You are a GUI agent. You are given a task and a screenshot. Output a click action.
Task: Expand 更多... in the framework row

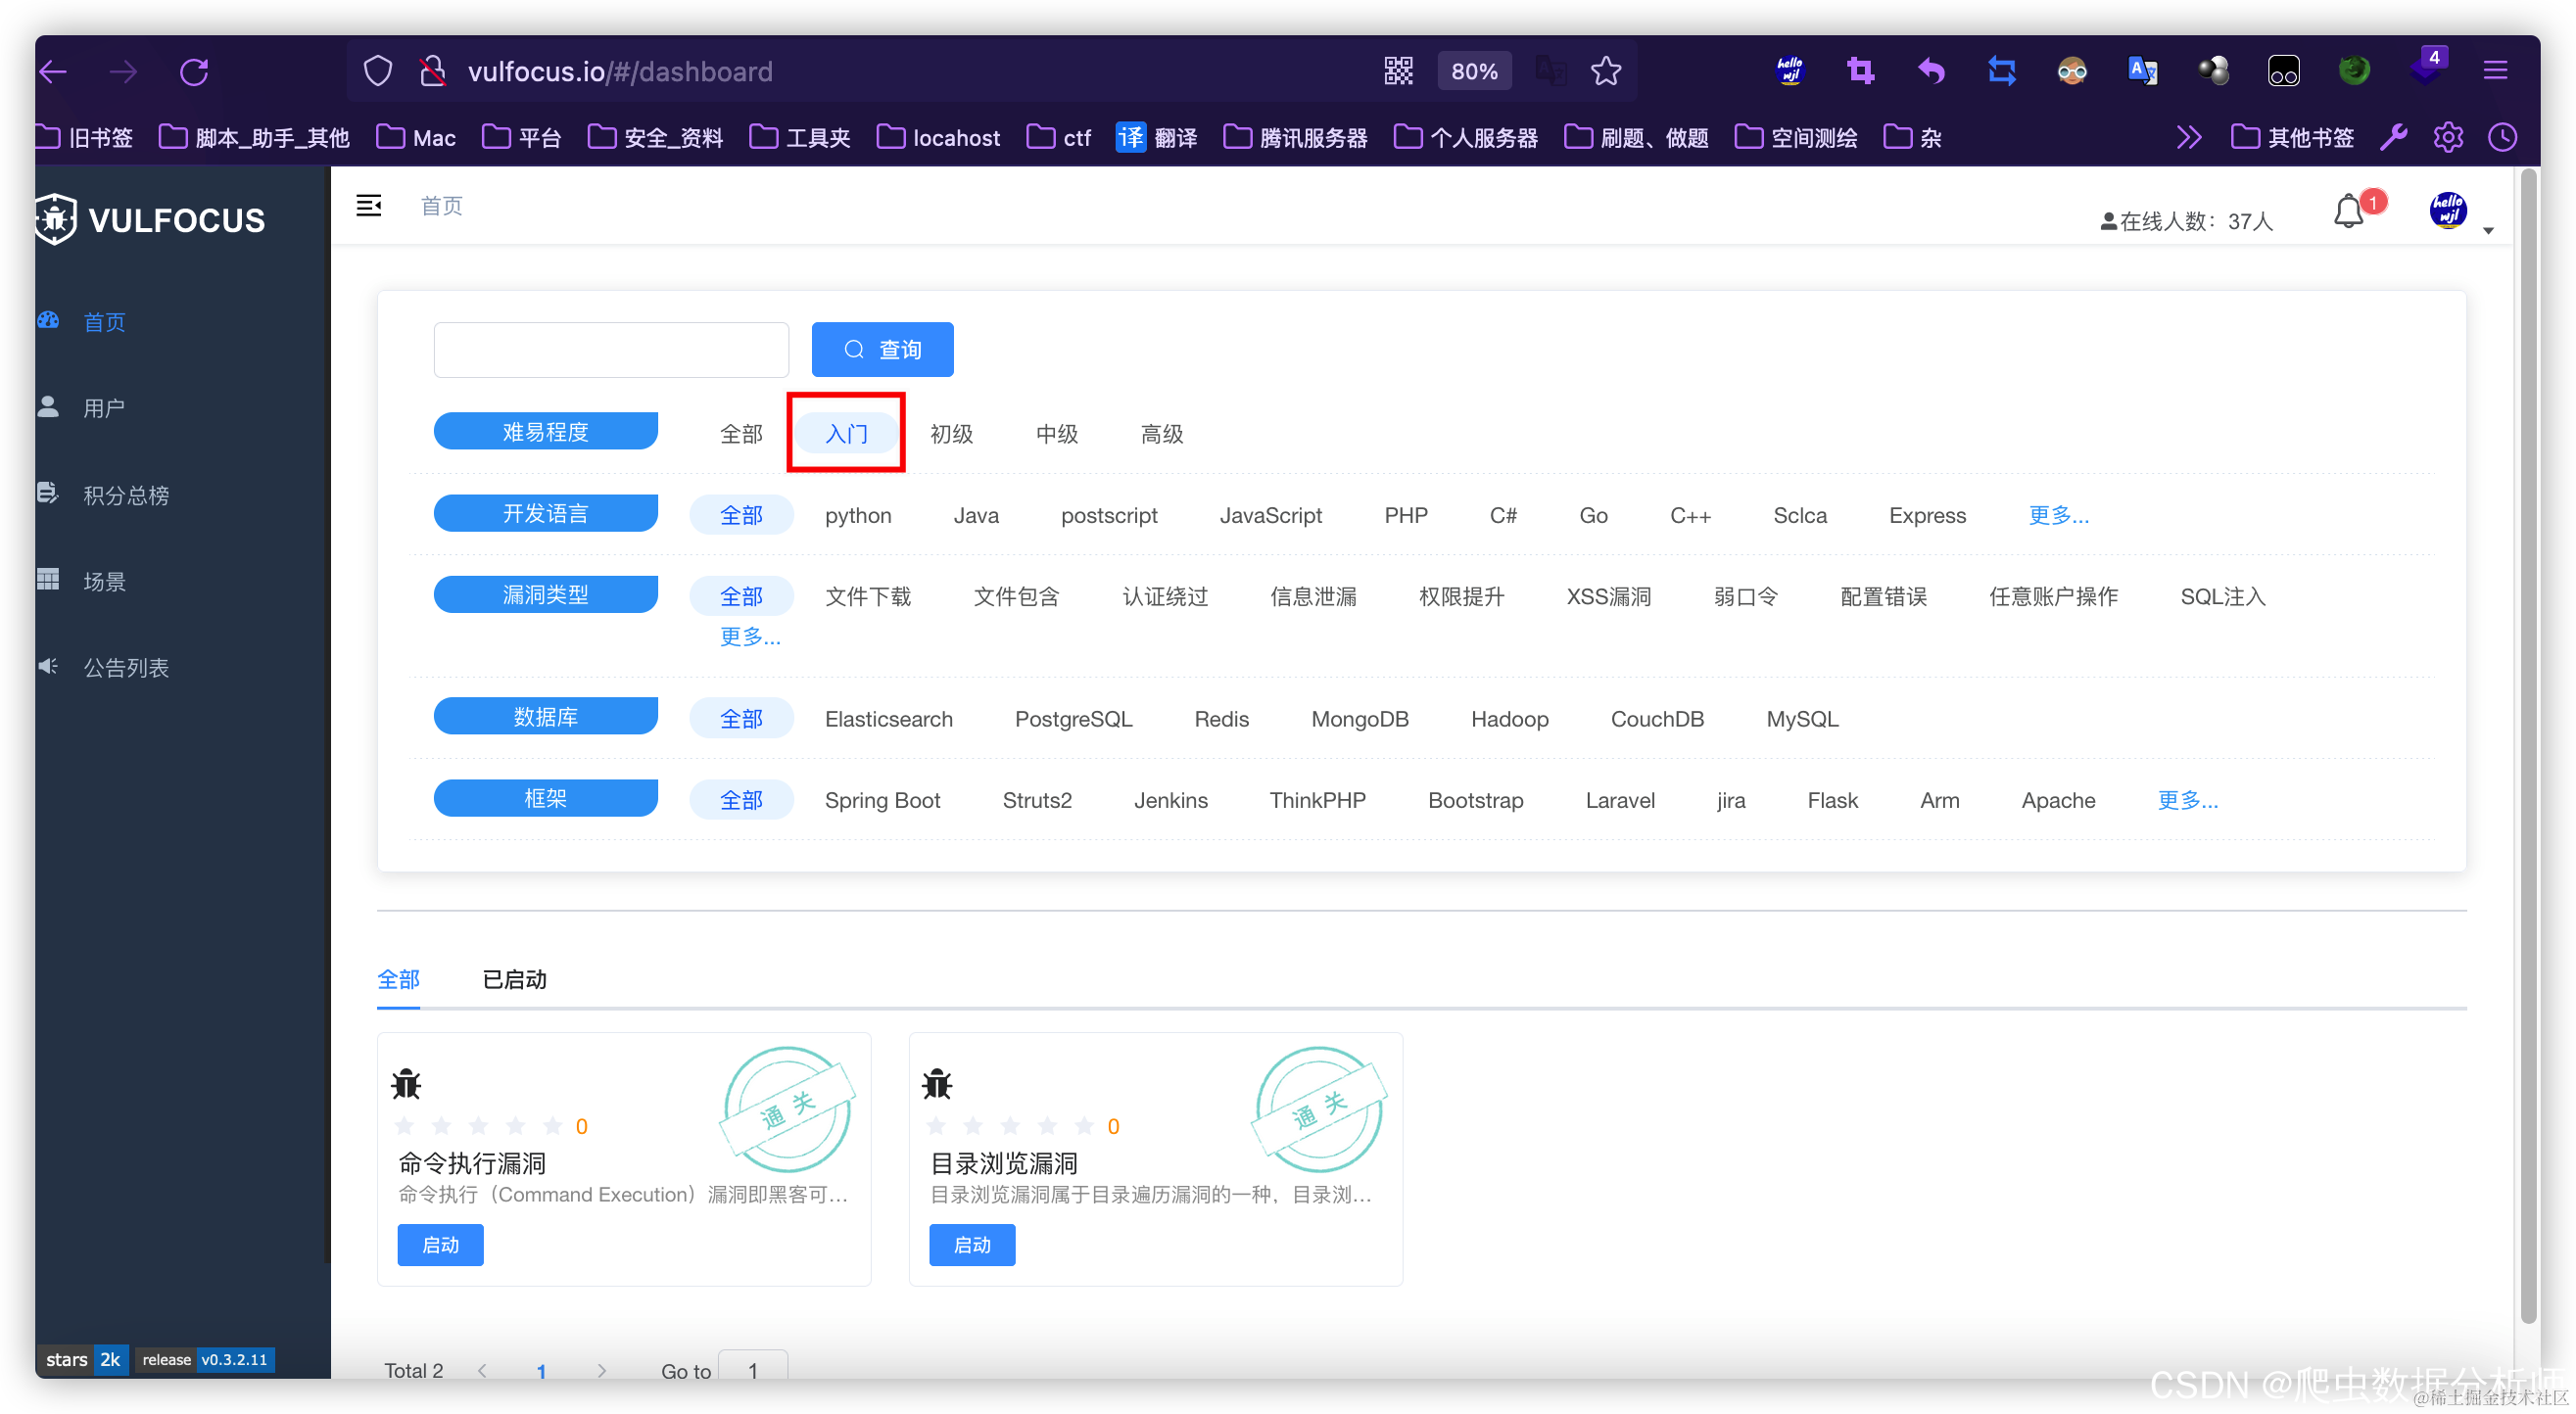click(x=2187, y=800)
